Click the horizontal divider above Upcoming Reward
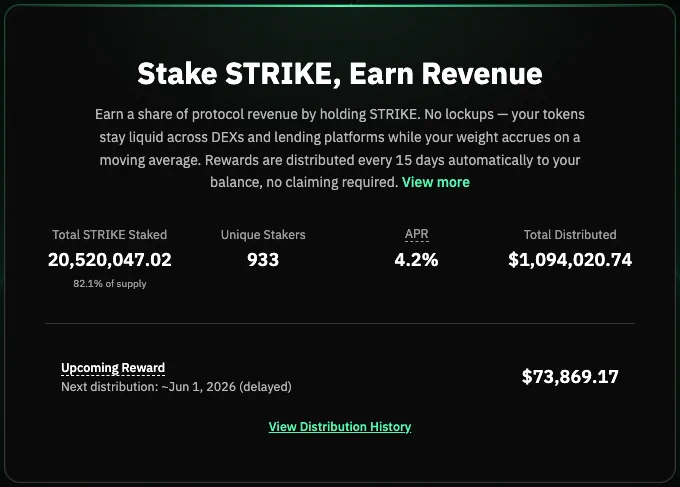 (340, 323)
